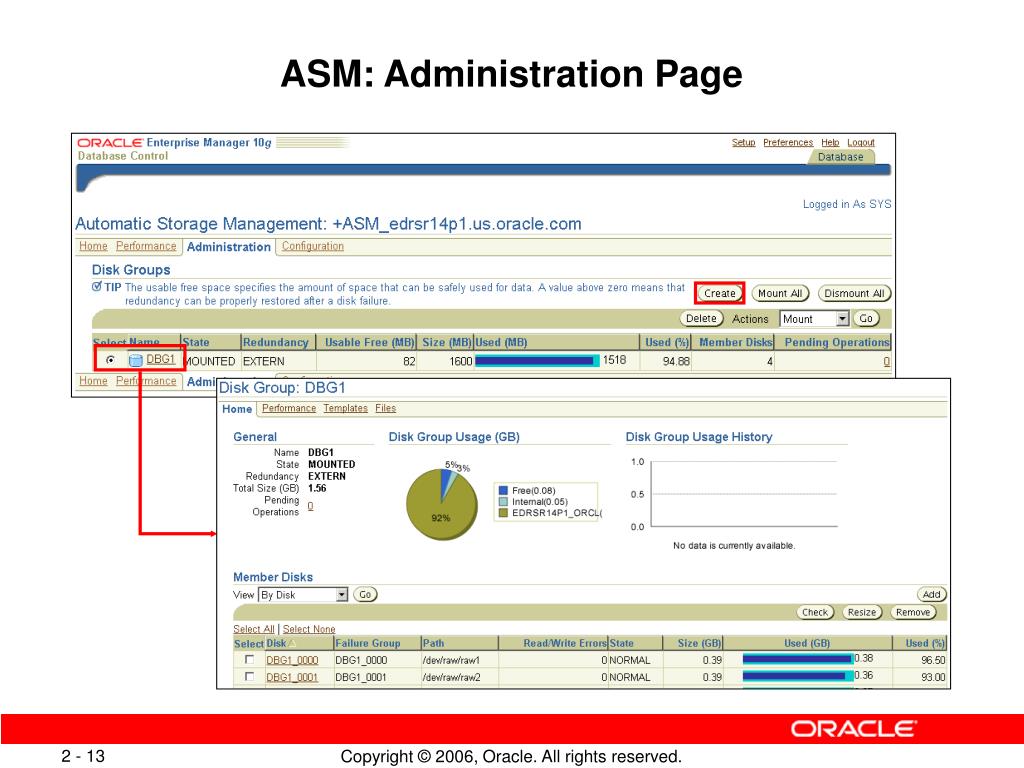Click the Dismount All button
This screenshot has width=1024, height=768.
point(854,293)
